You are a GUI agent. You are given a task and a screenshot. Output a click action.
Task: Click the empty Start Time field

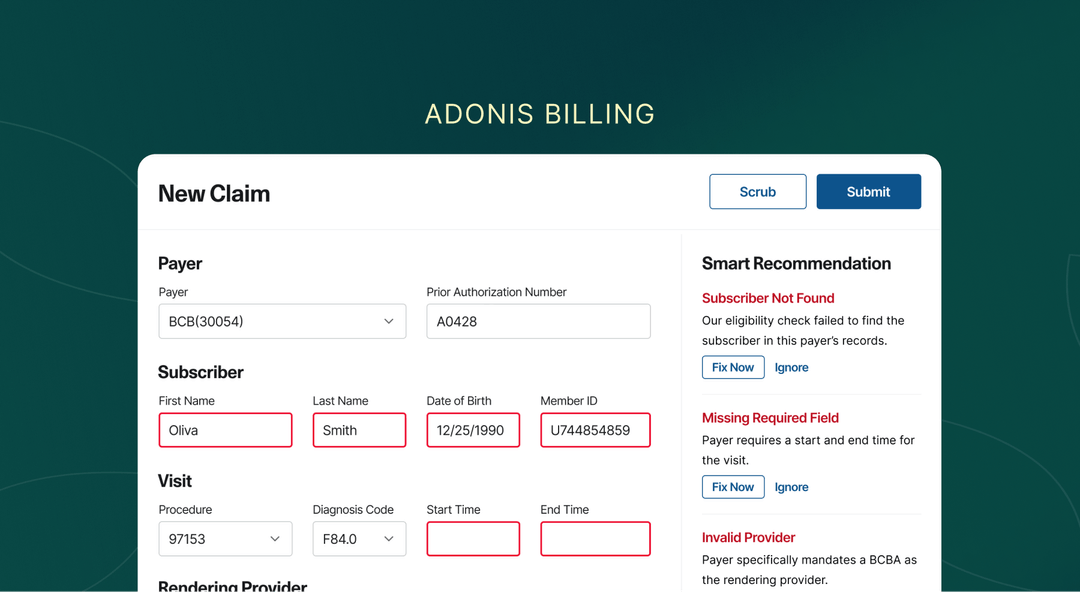[473, 539]
